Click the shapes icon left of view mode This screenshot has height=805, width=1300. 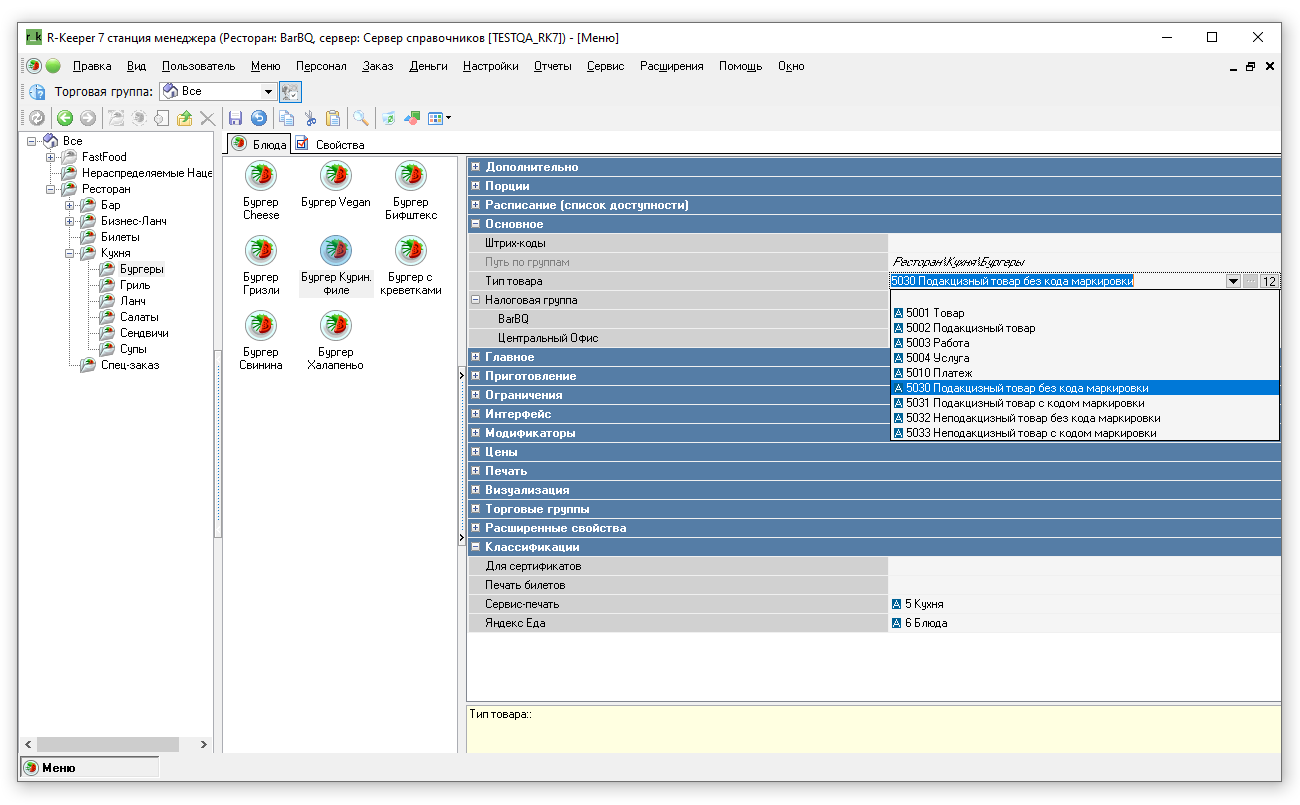coord(412,118)
